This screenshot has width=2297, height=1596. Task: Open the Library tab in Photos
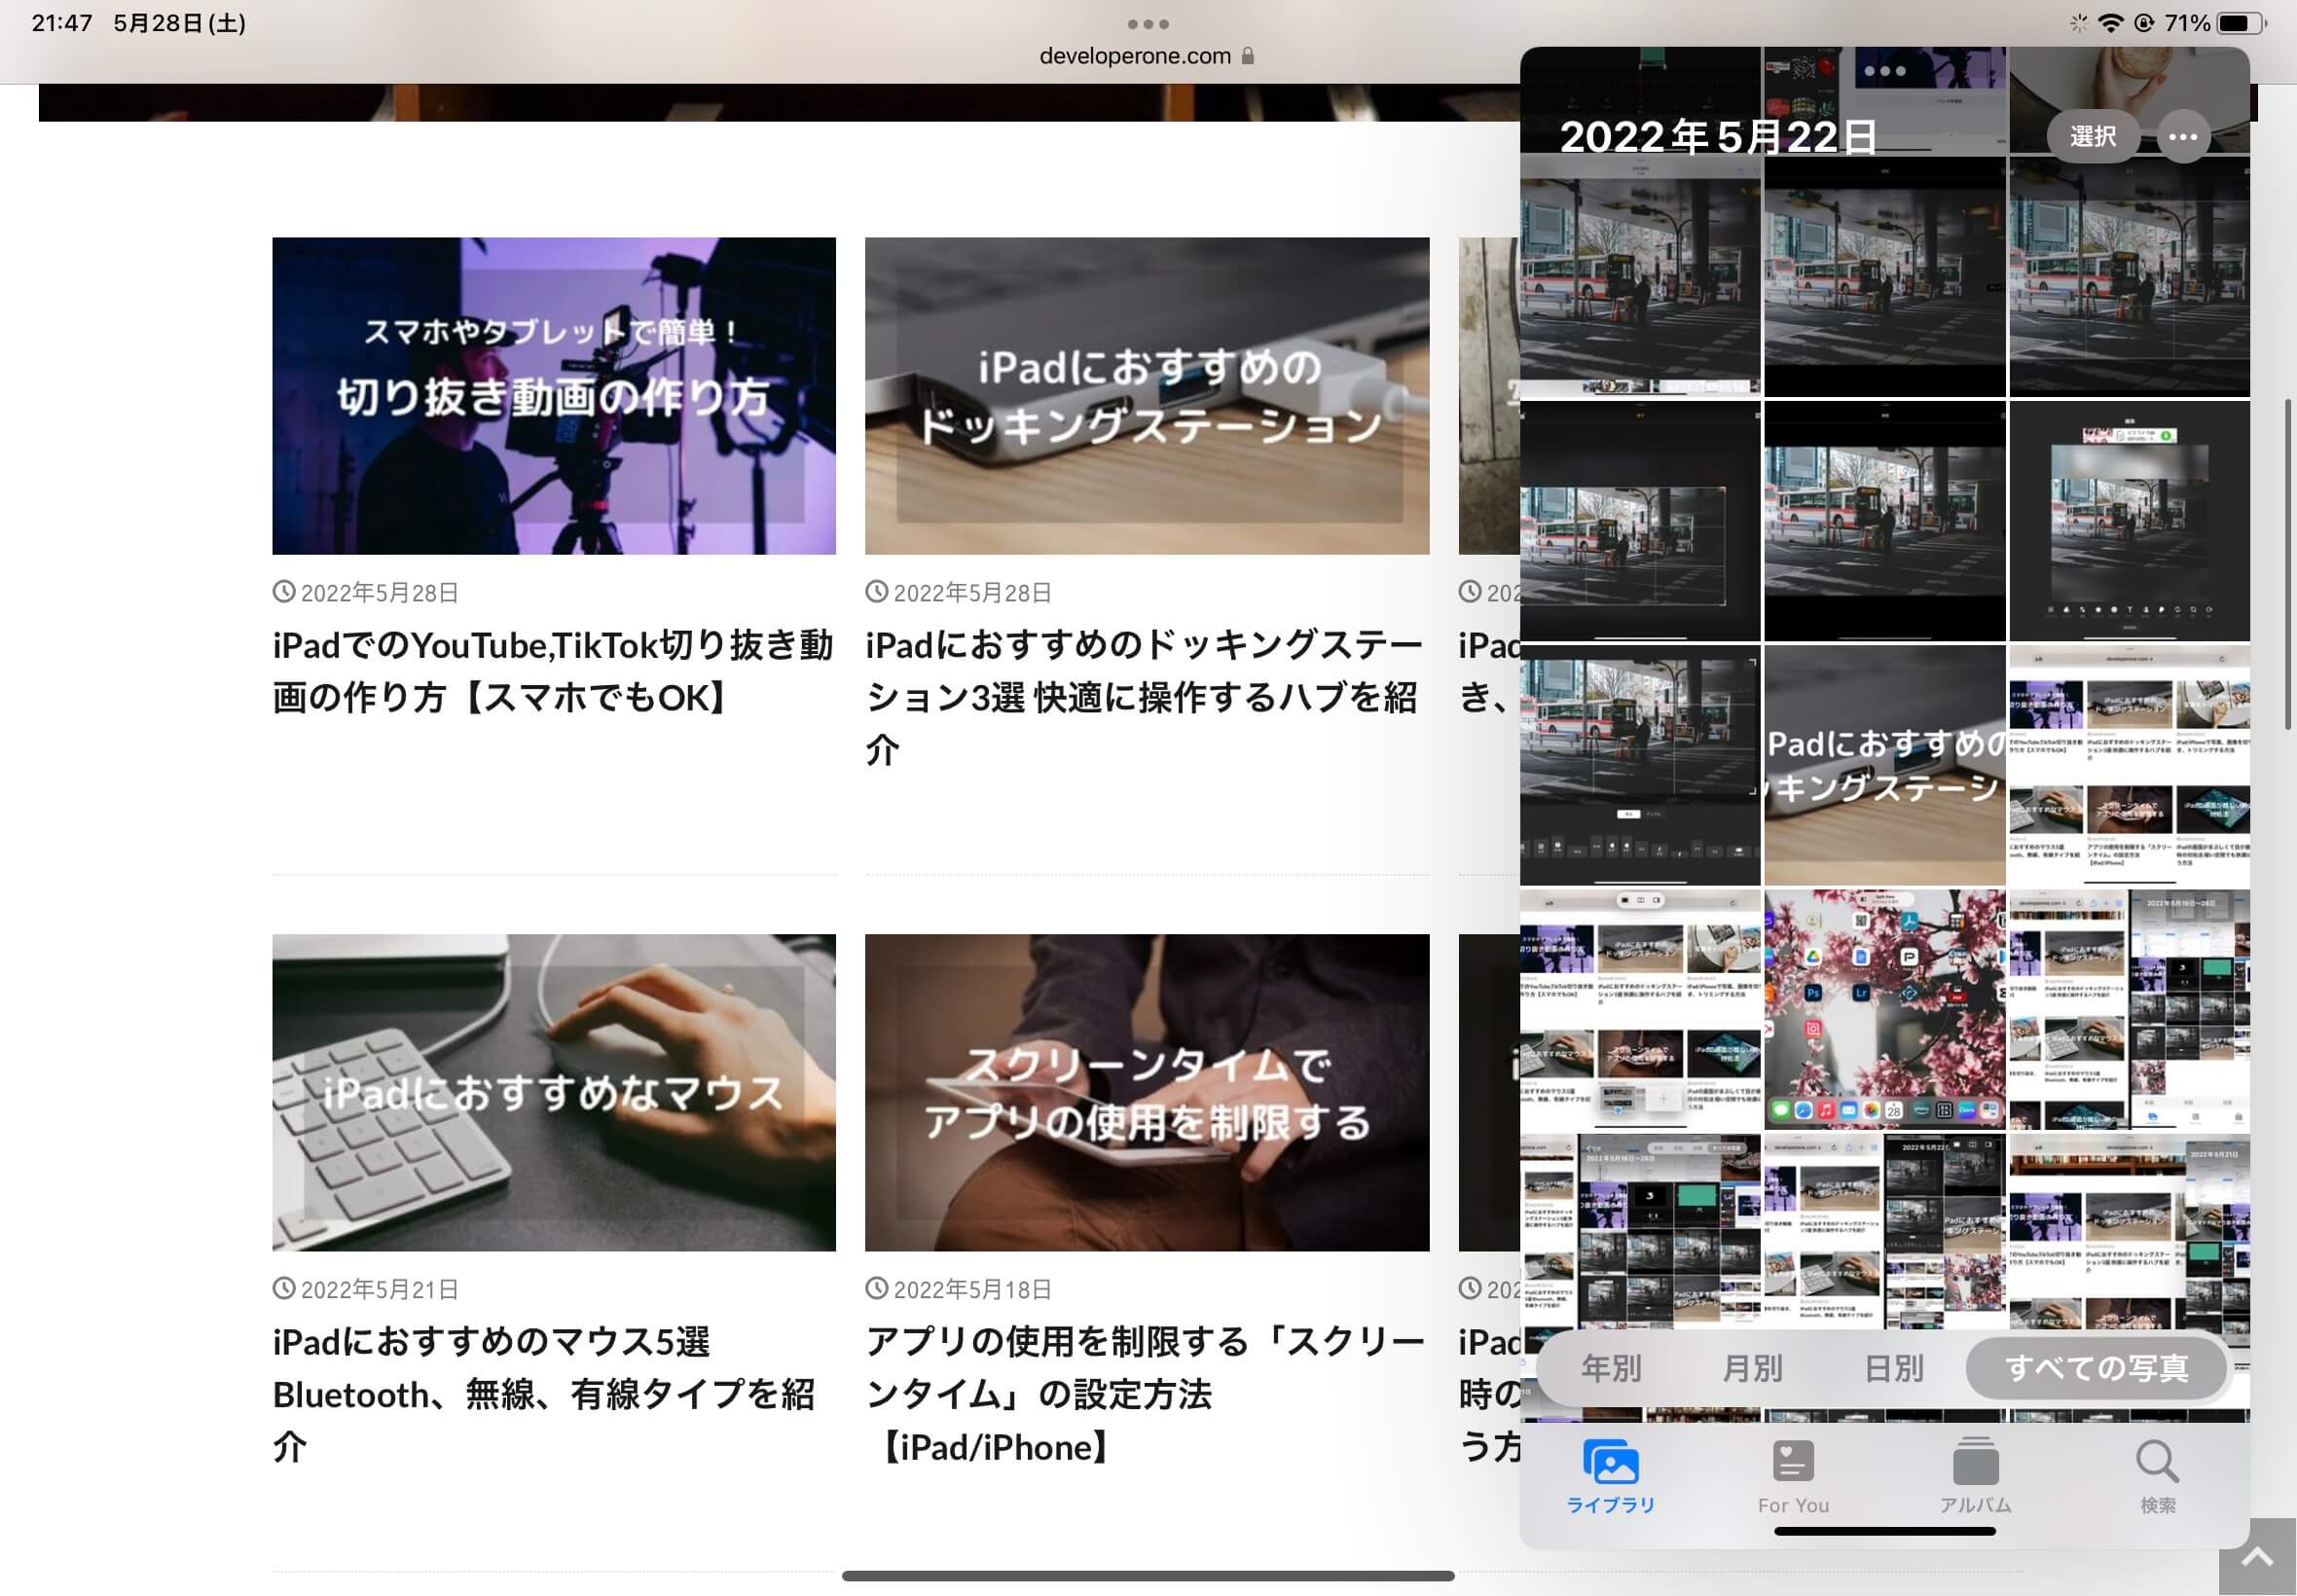1610,1477
